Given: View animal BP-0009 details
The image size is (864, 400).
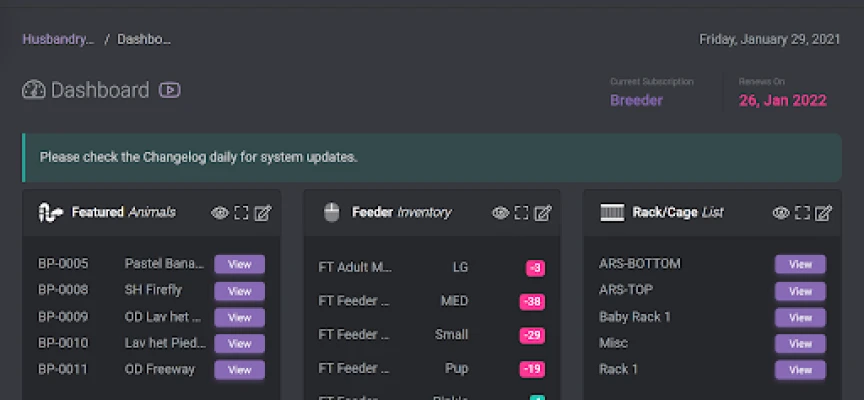Looking at the screenshot, I should 239,317.
